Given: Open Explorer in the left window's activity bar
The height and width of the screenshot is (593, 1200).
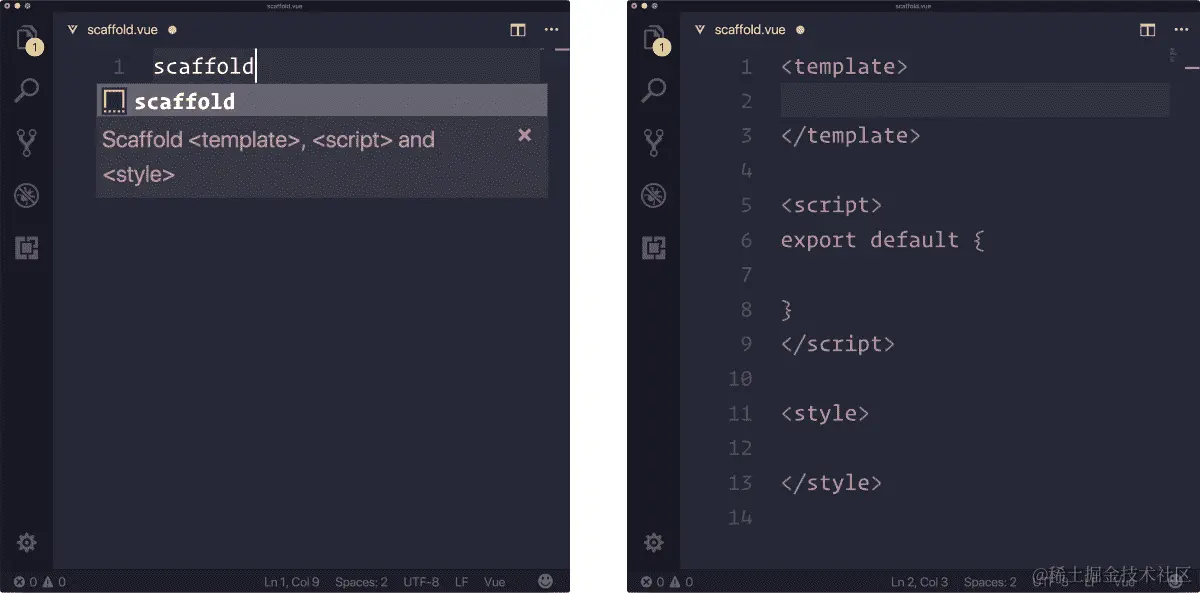Looking at the screenshot, I should click(27, 40).
